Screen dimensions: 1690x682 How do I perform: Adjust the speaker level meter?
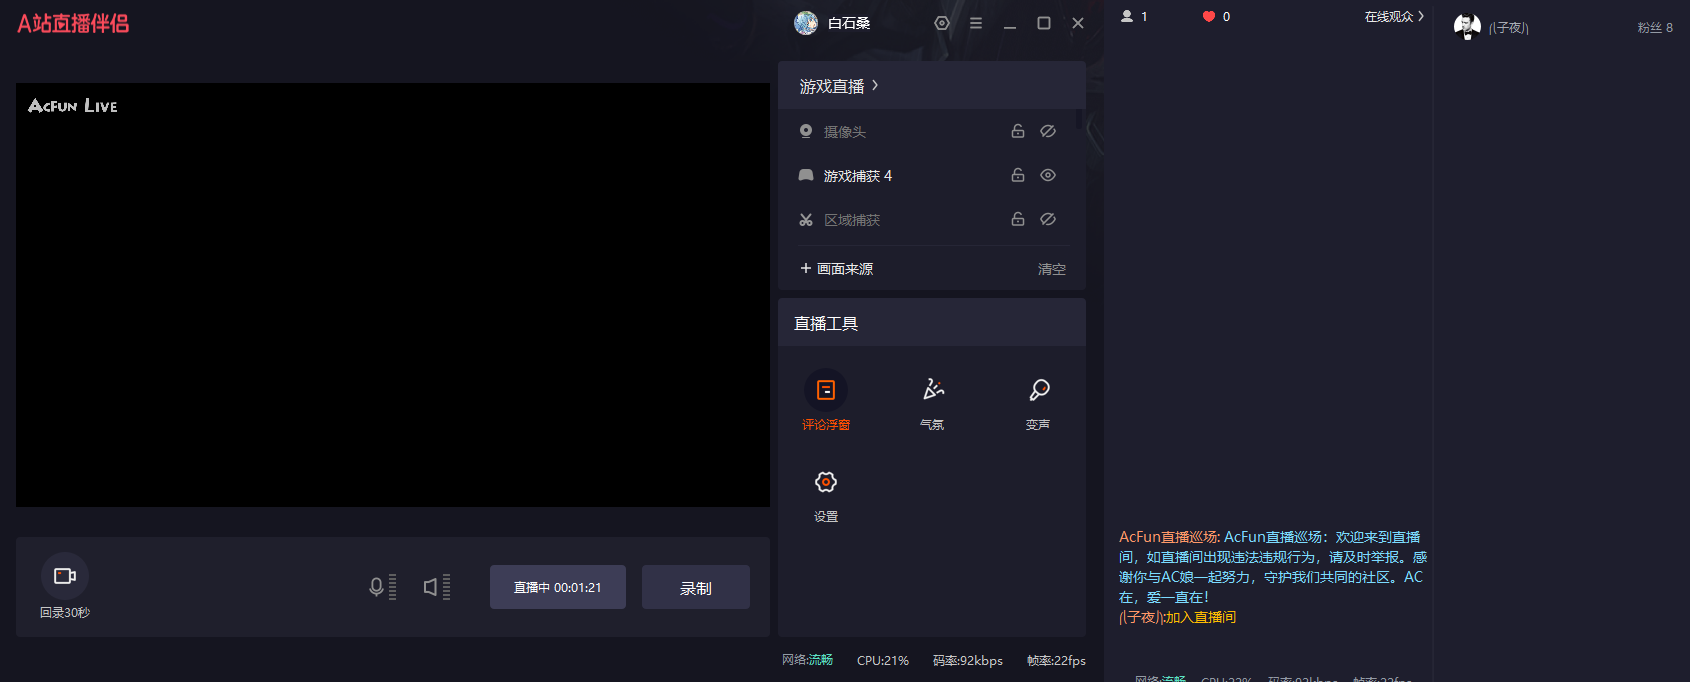click(446, 587)
